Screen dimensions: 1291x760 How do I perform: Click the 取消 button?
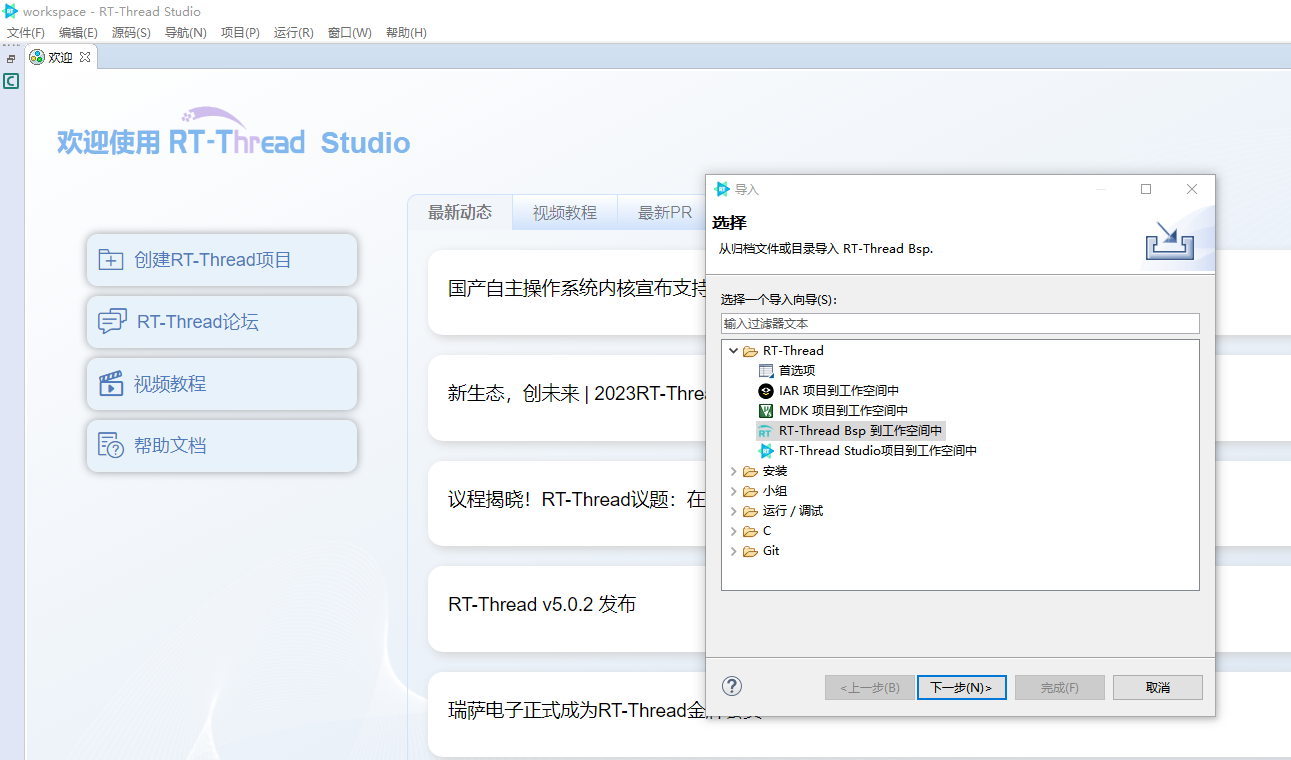click(1157, 688)
